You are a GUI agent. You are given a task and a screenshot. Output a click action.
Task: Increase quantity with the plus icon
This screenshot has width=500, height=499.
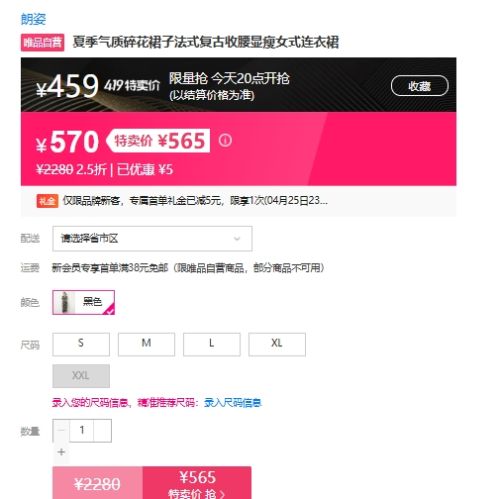[61, 452]
